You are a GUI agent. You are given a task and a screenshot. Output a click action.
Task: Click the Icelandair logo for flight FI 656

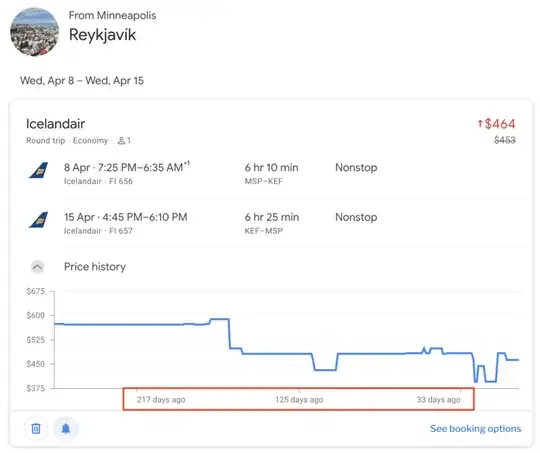tap(39, 170)
